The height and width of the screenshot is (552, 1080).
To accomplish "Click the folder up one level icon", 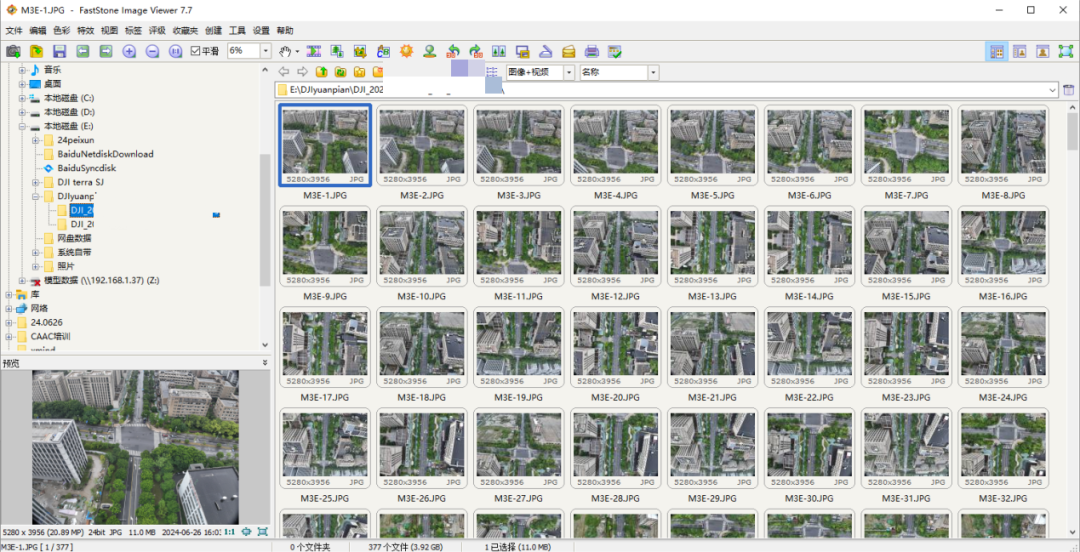I will click(322, 72).
